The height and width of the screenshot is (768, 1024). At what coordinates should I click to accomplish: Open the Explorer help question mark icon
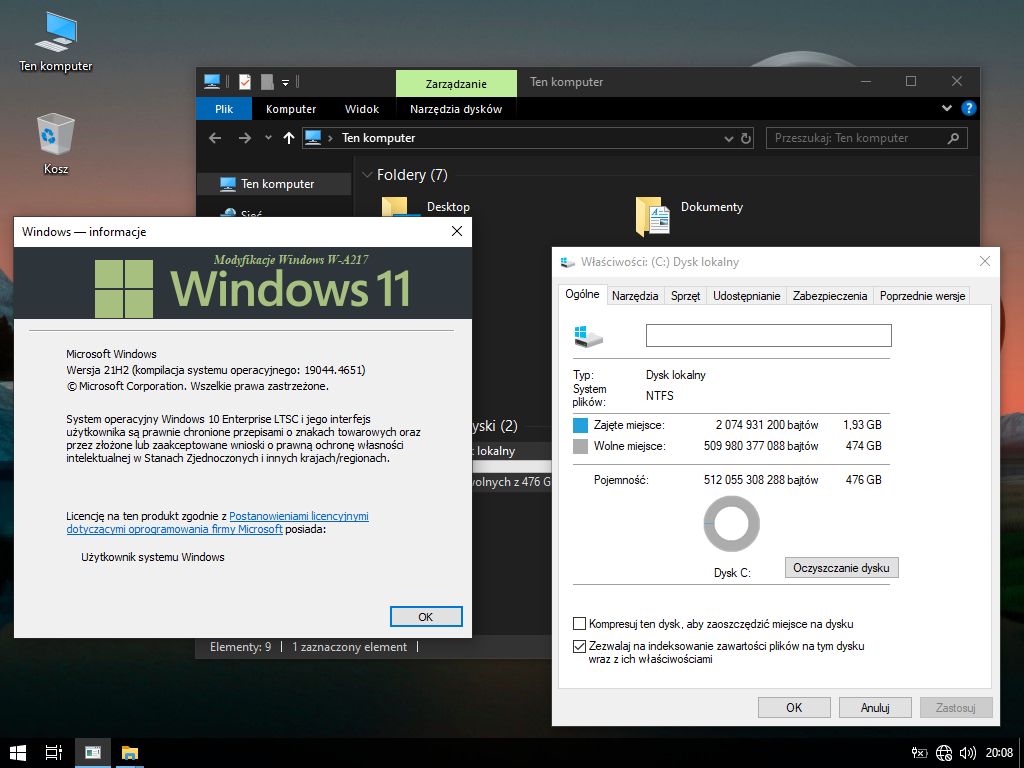click(968, 108)
